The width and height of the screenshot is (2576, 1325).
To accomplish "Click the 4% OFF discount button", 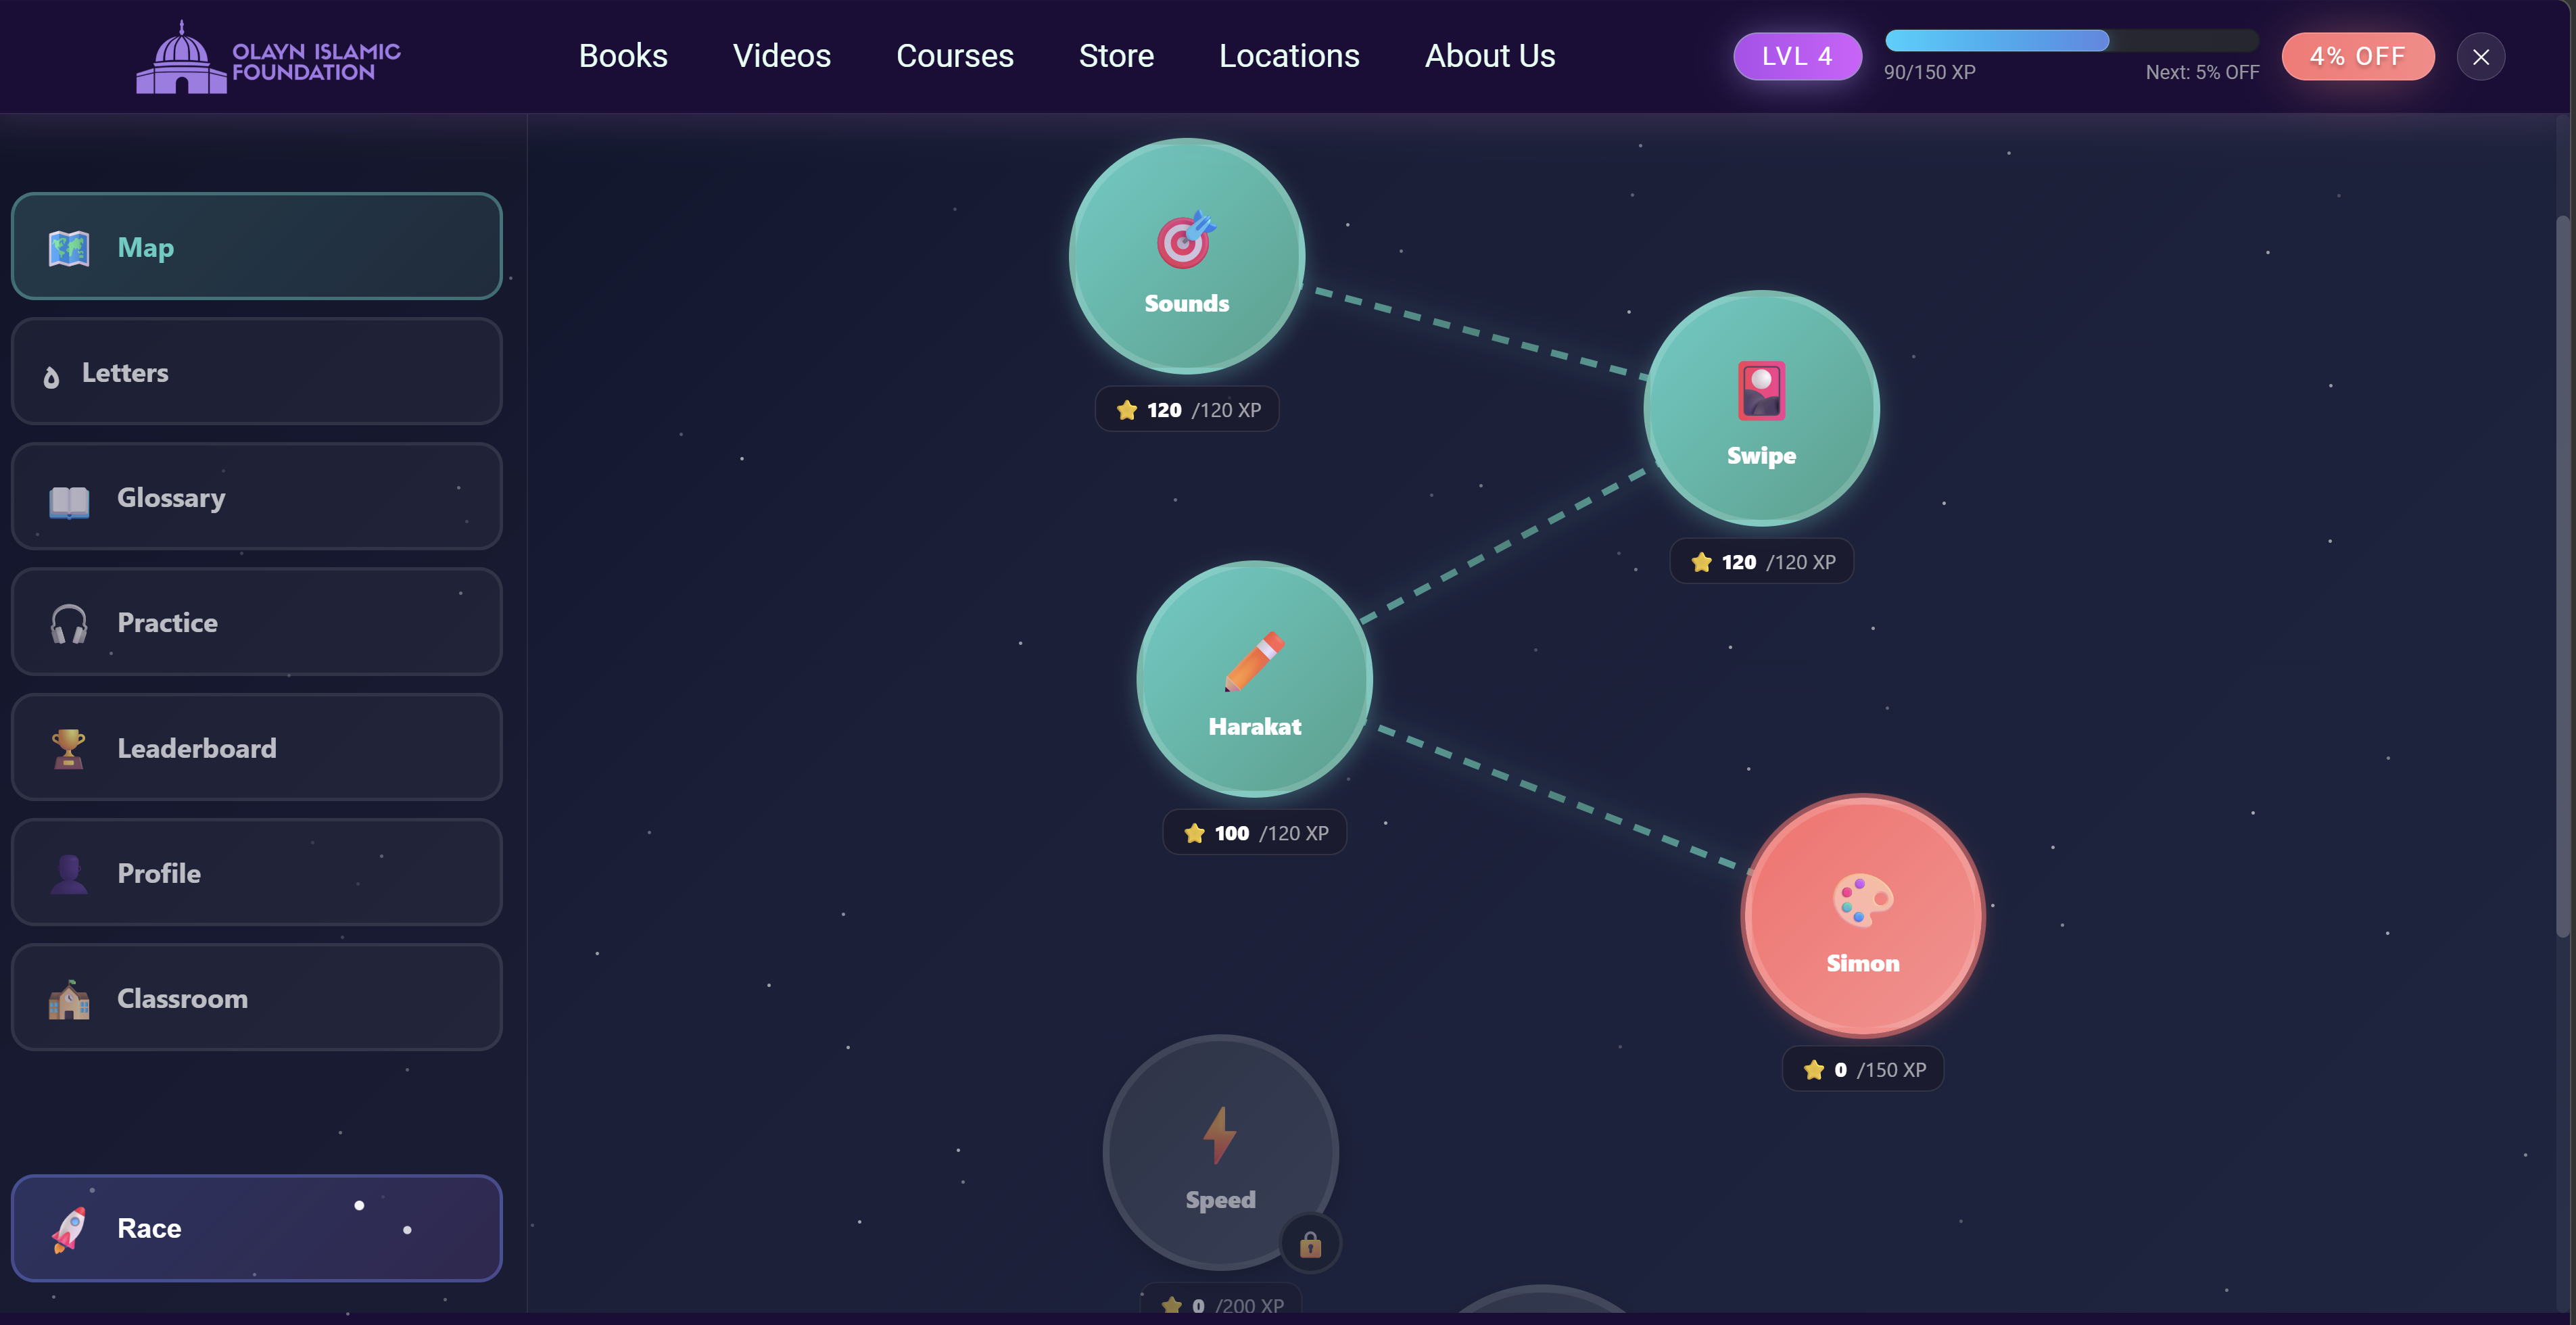I will [2358, 56].
